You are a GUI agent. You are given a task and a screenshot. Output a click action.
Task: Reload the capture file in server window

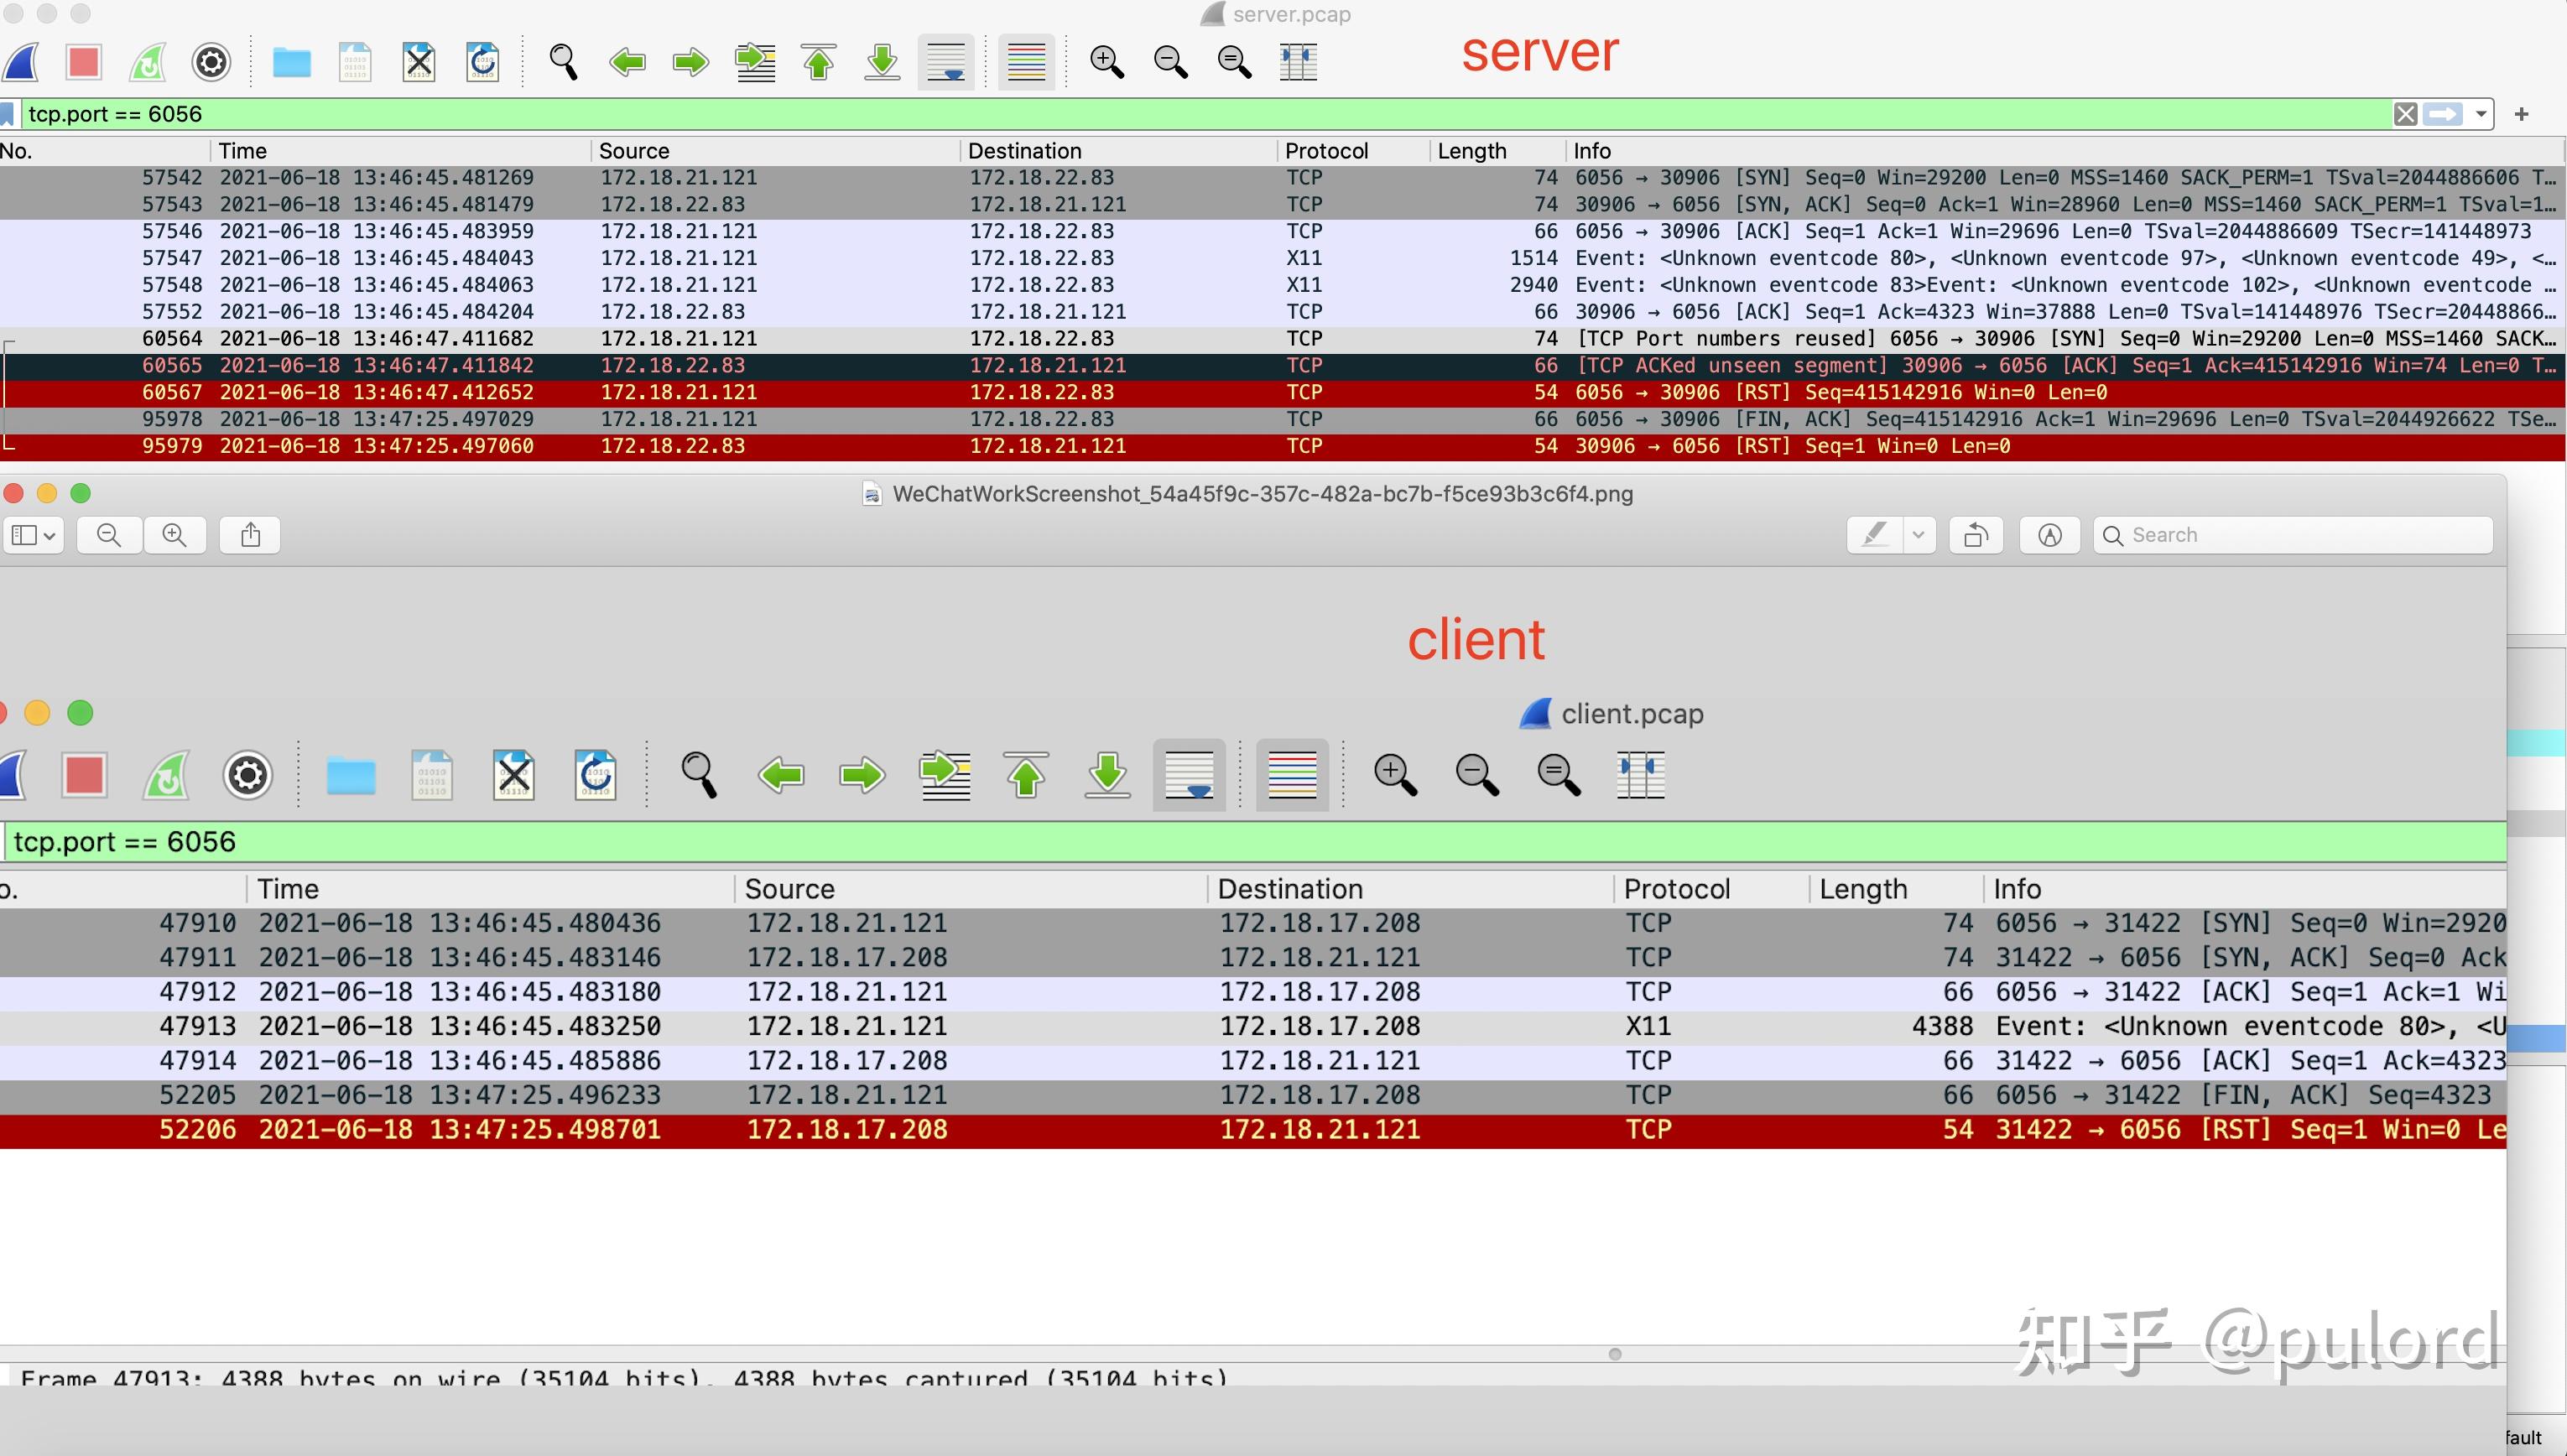pos(483,62)
